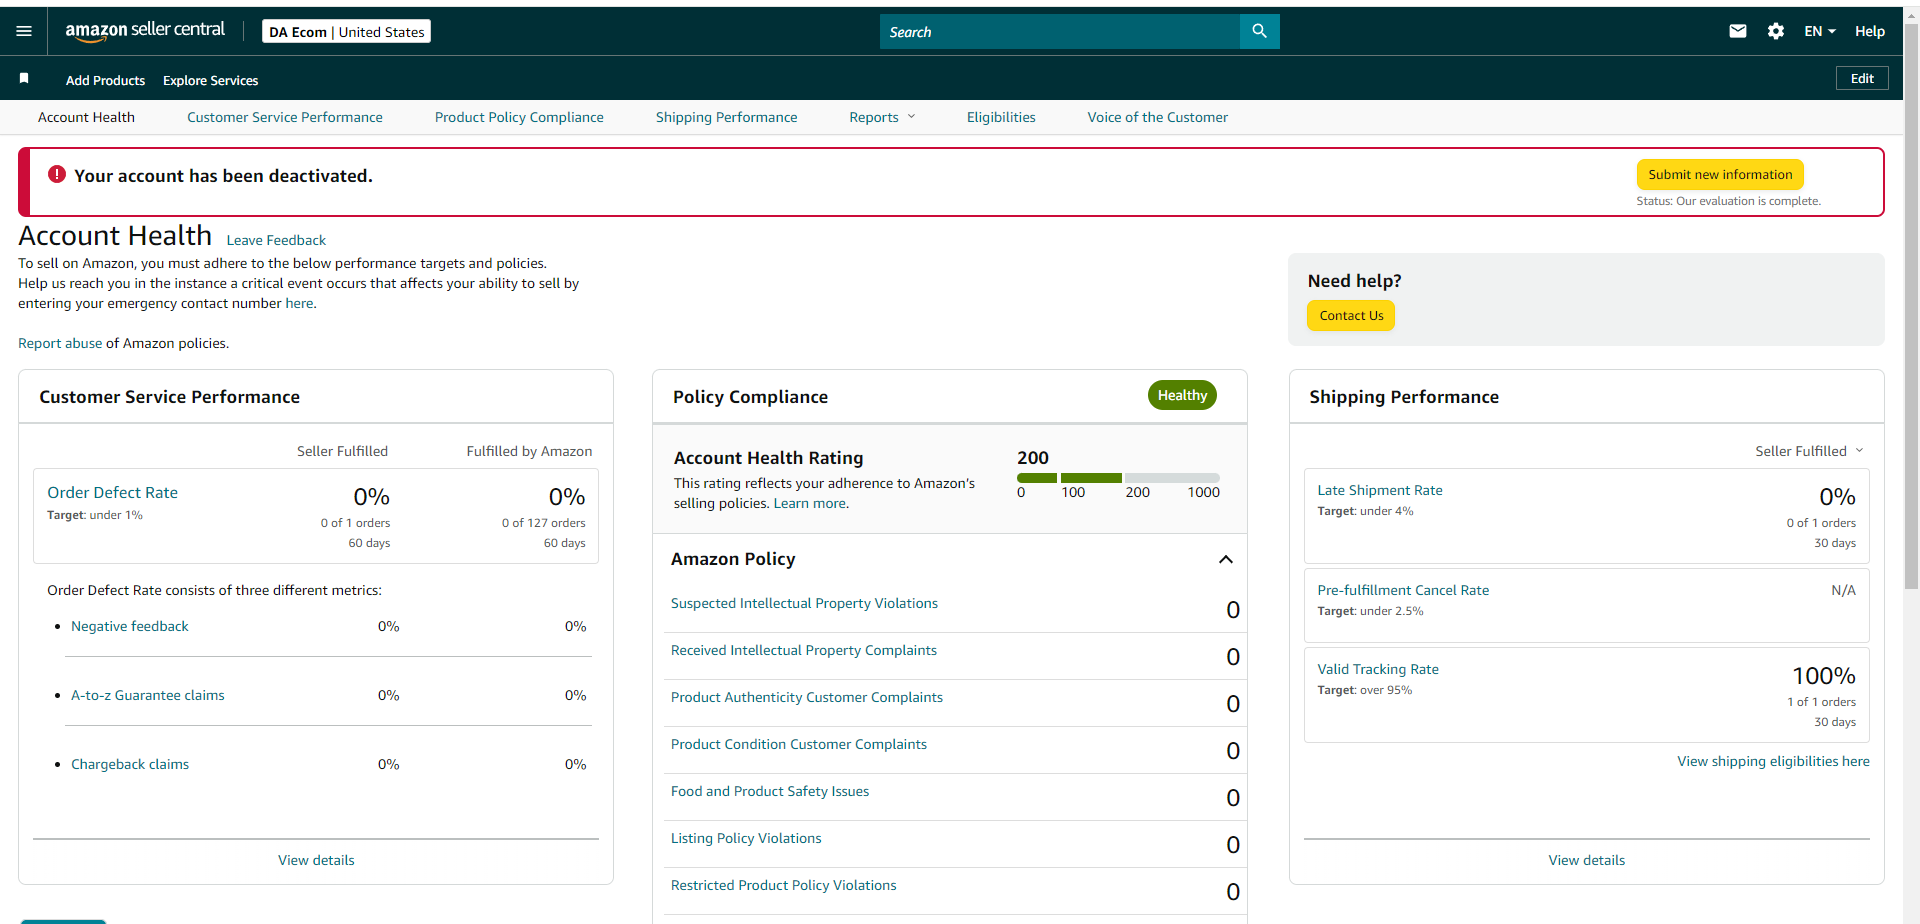This screenshot has height=924, width=1920.
Task: Click Add Products in the bookmark bar
Action: pyautogui.click(x=105, y=80)
